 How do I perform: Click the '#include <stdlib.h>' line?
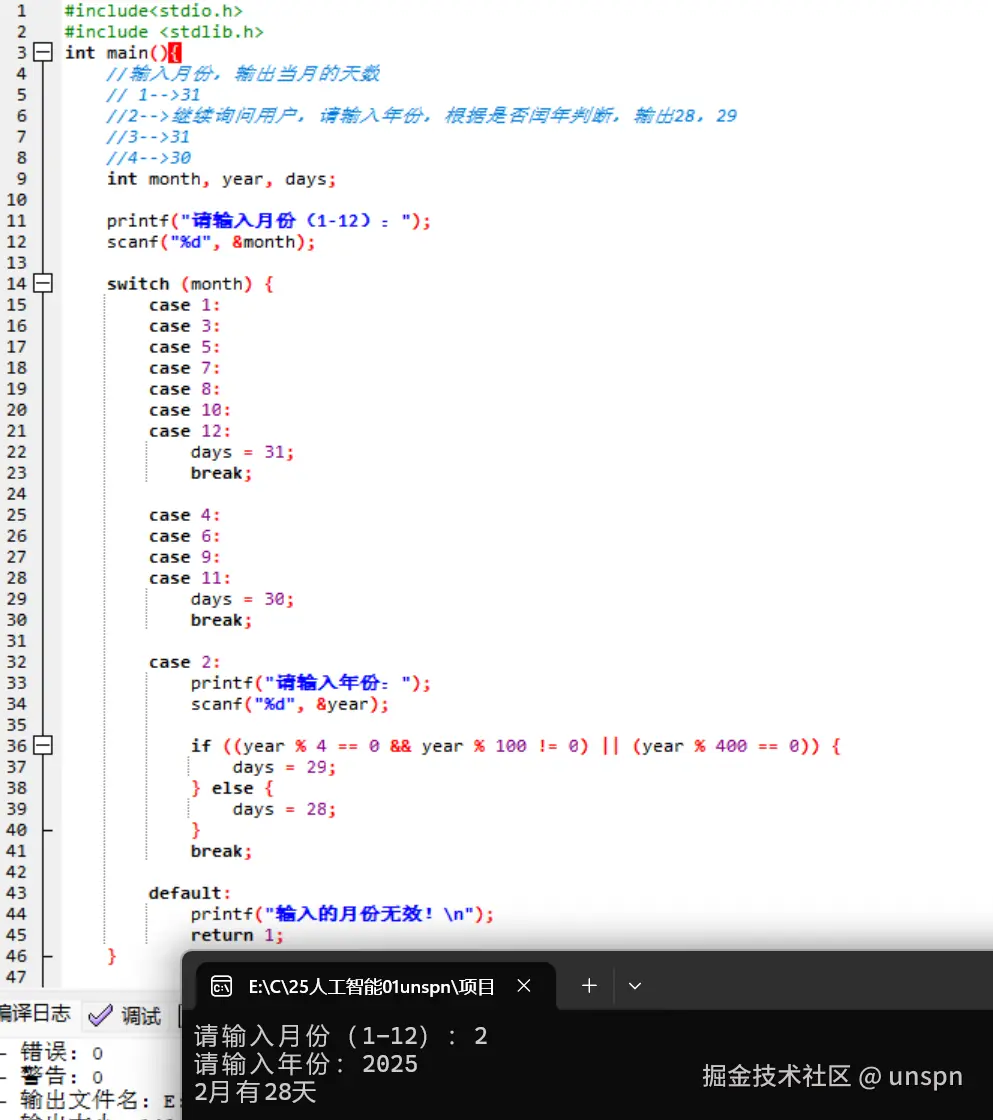click(x=164, y=31)
